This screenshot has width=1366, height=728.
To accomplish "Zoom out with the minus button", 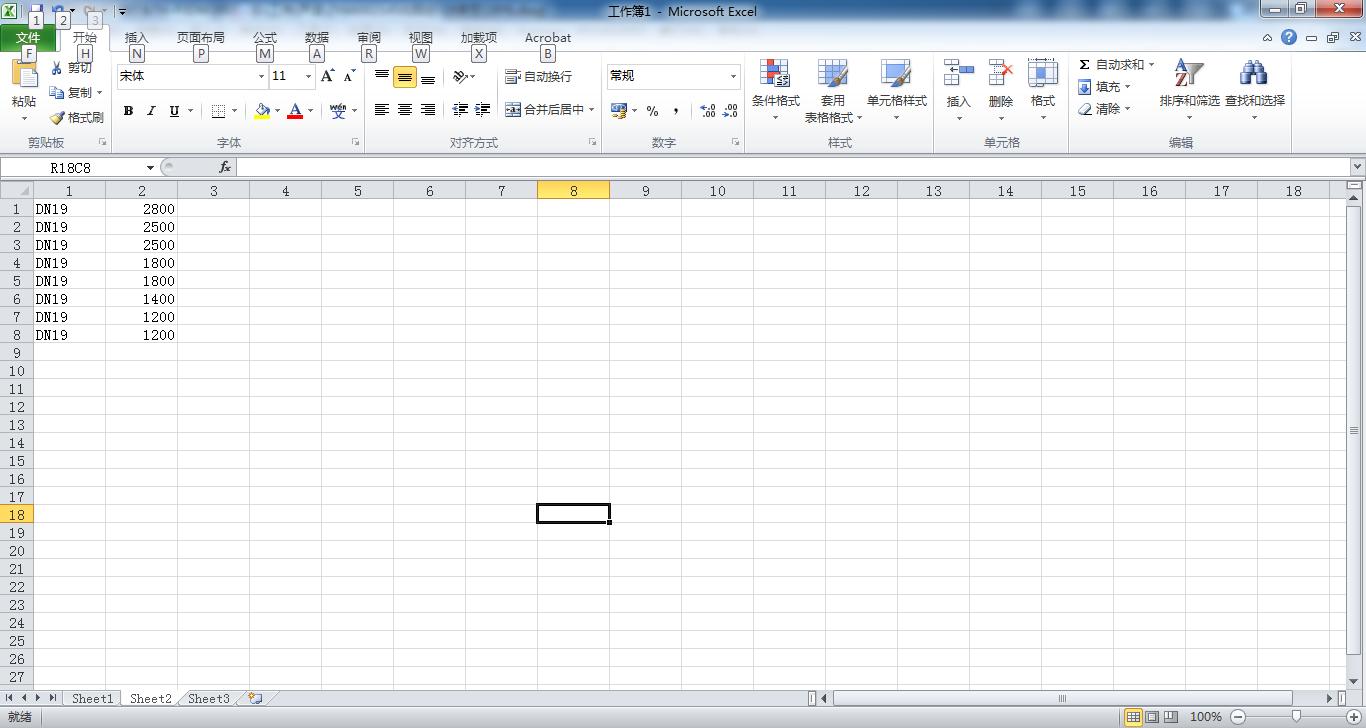I will (1238, 717).
